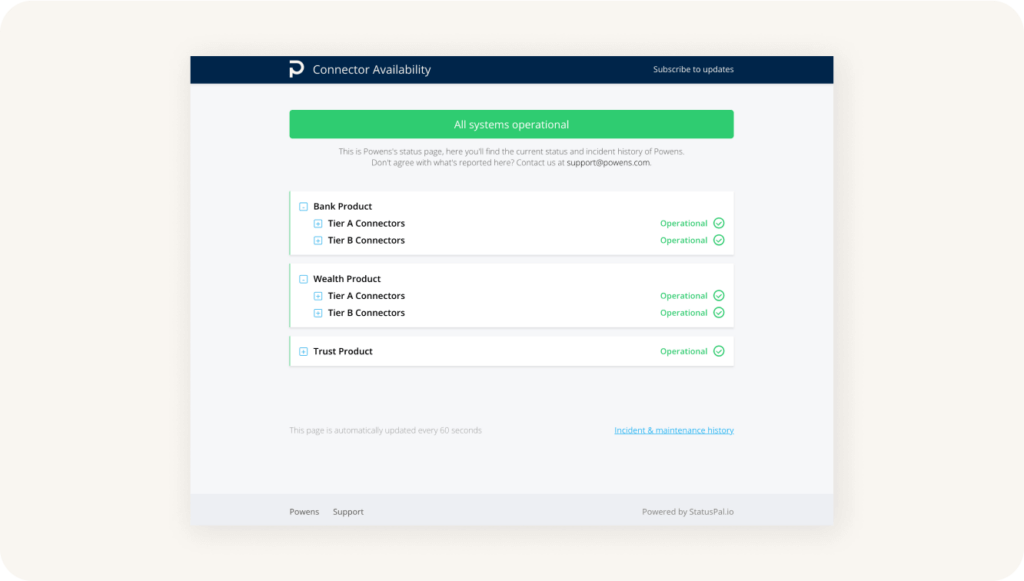Open the Subscribe to updates link

693,69
